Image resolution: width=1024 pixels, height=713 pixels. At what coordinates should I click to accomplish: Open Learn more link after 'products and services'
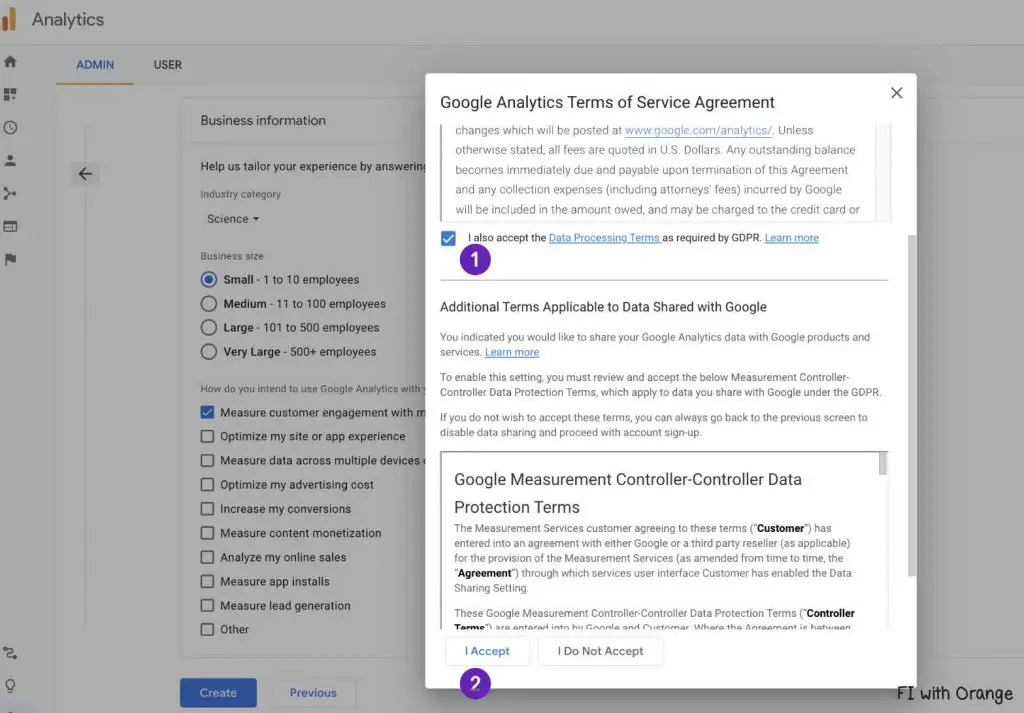[512, 352]
